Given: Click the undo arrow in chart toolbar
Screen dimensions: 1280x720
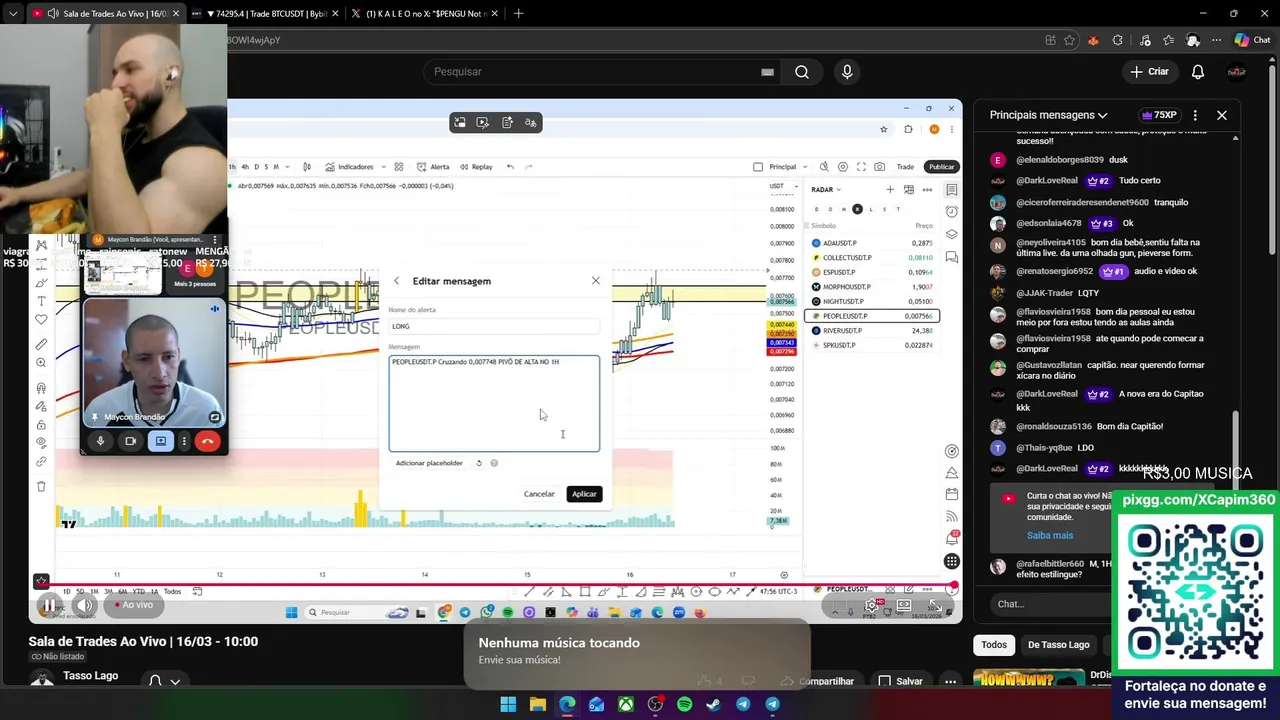Looking at the screenshot, I should point(510,167).
